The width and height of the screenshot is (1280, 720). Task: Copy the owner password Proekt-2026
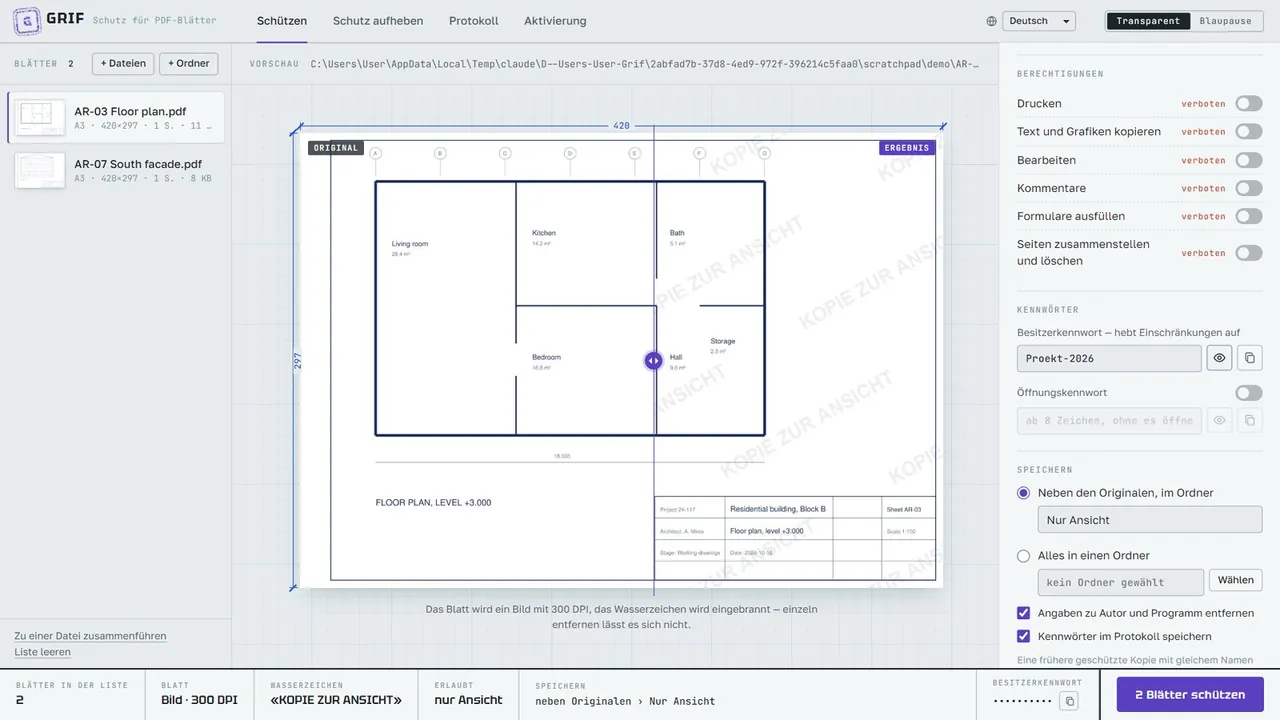pos(1249,358)
